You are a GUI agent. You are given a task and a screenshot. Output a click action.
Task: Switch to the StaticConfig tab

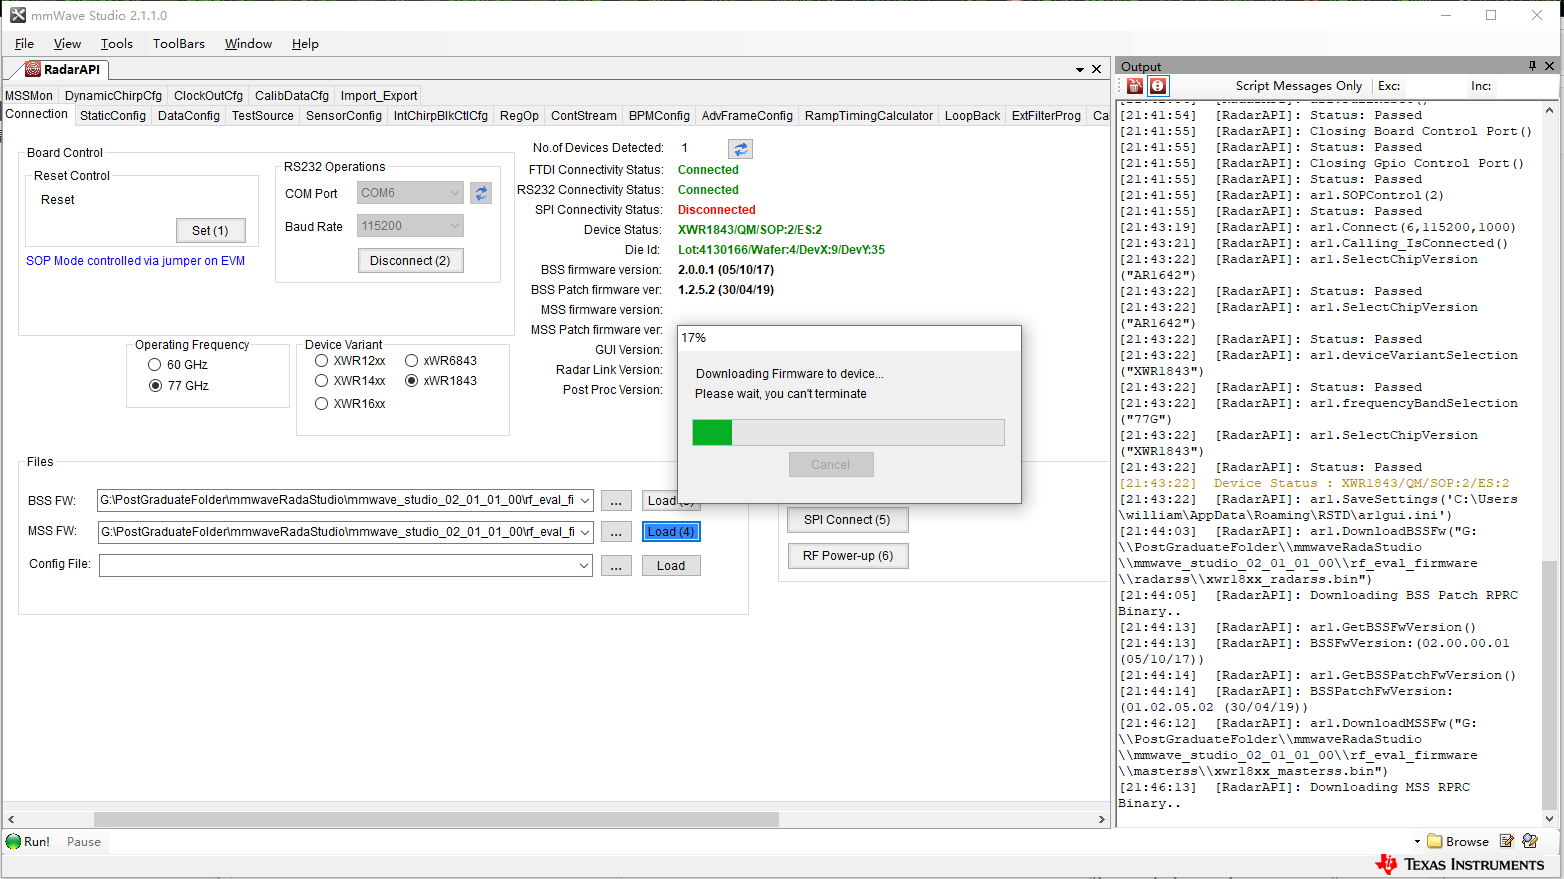click(113, 116)
